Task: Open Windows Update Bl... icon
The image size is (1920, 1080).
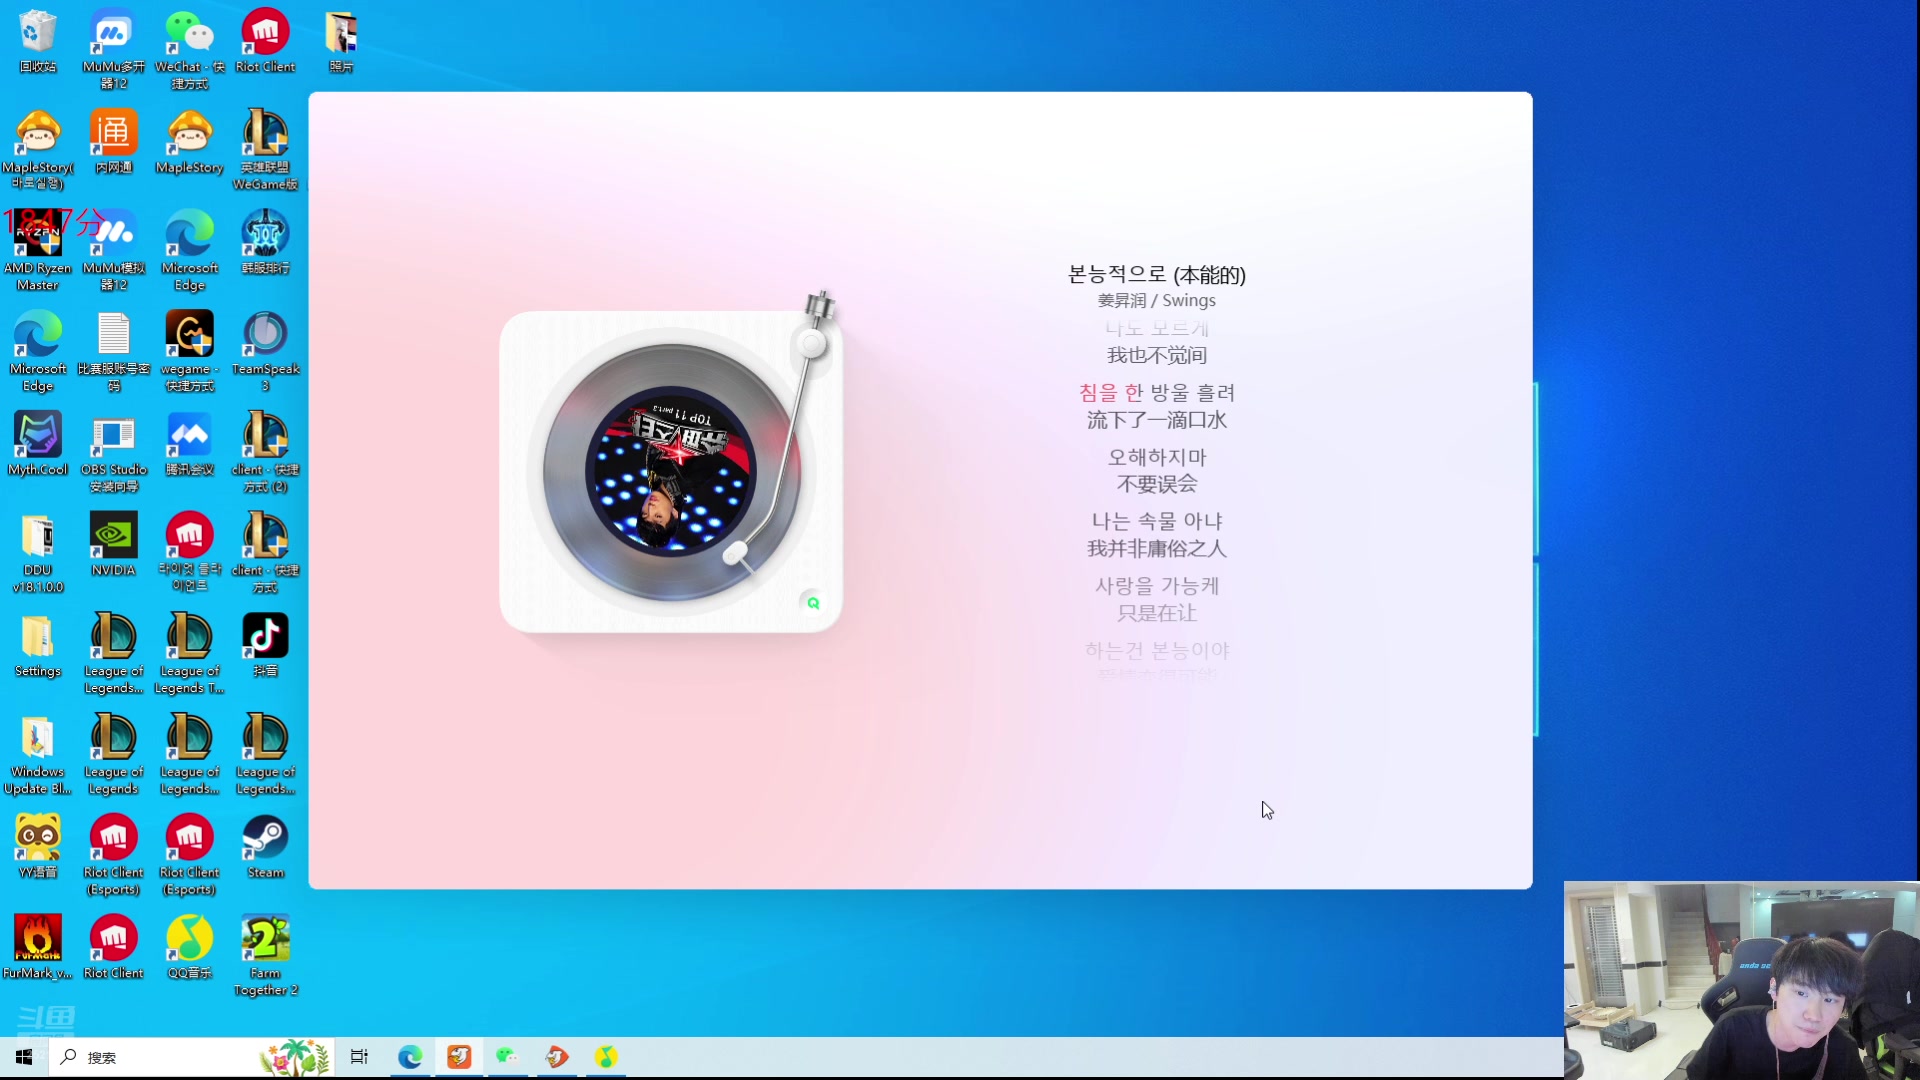Action: [x=37, y=755]
